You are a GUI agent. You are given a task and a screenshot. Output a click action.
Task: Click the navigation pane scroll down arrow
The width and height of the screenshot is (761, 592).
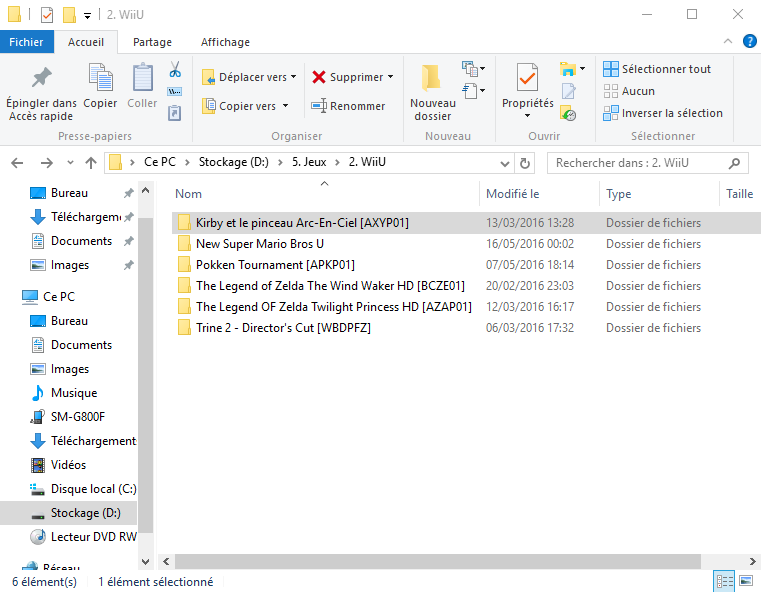145,561
